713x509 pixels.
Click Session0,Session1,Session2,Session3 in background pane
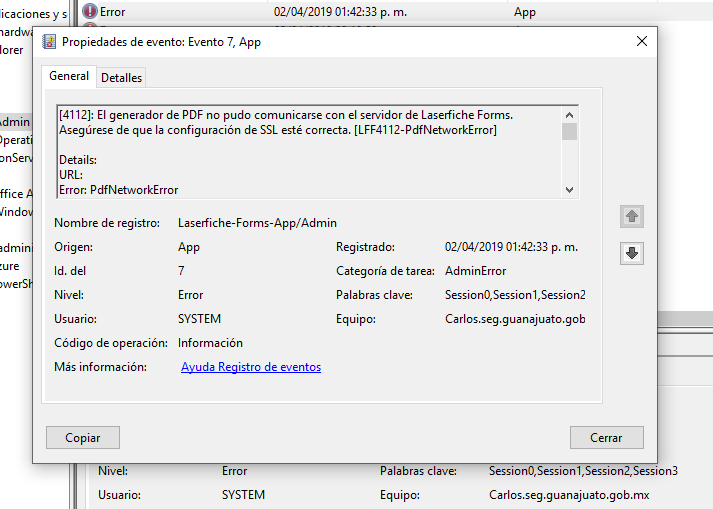coord(583,471)
